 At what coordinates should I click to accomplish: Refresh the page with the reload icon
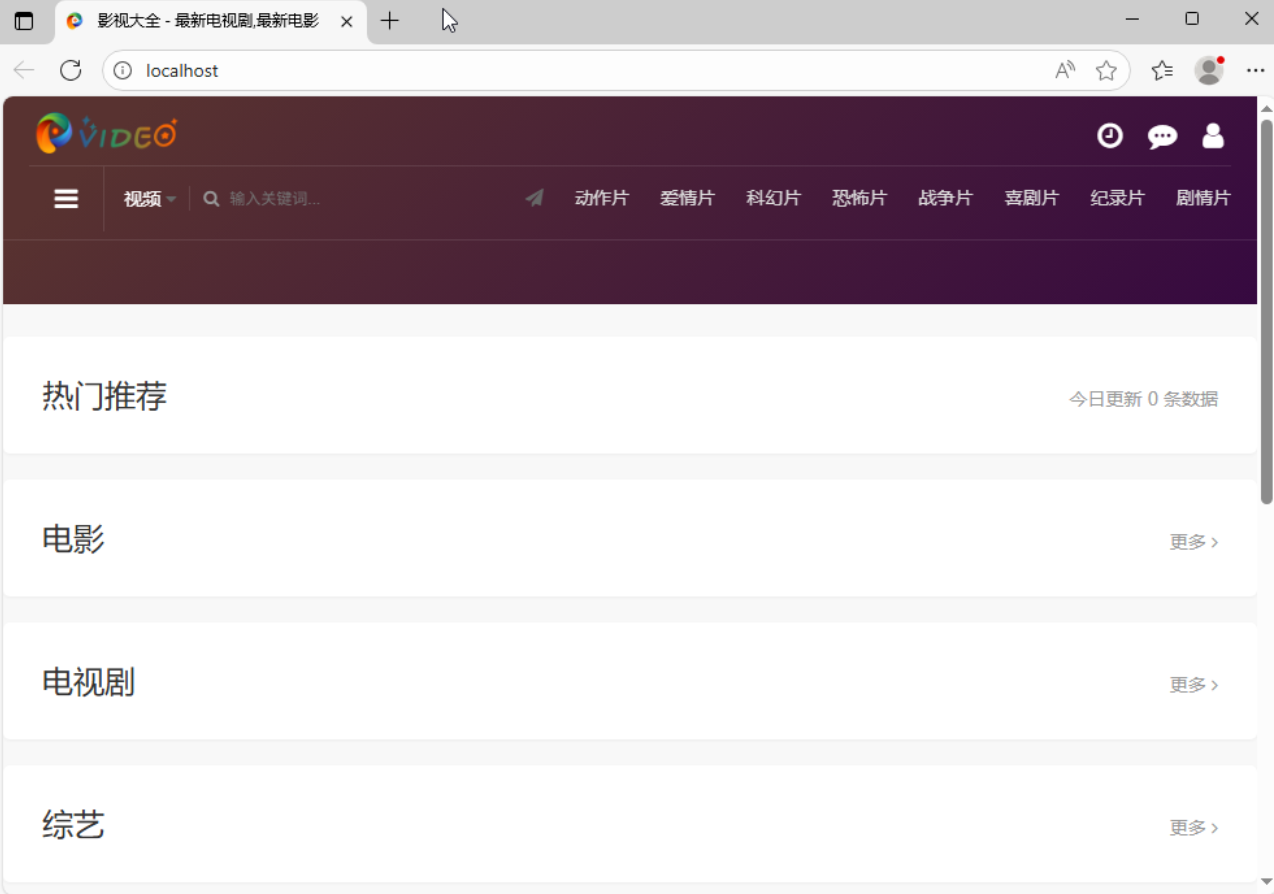[70, 70]
